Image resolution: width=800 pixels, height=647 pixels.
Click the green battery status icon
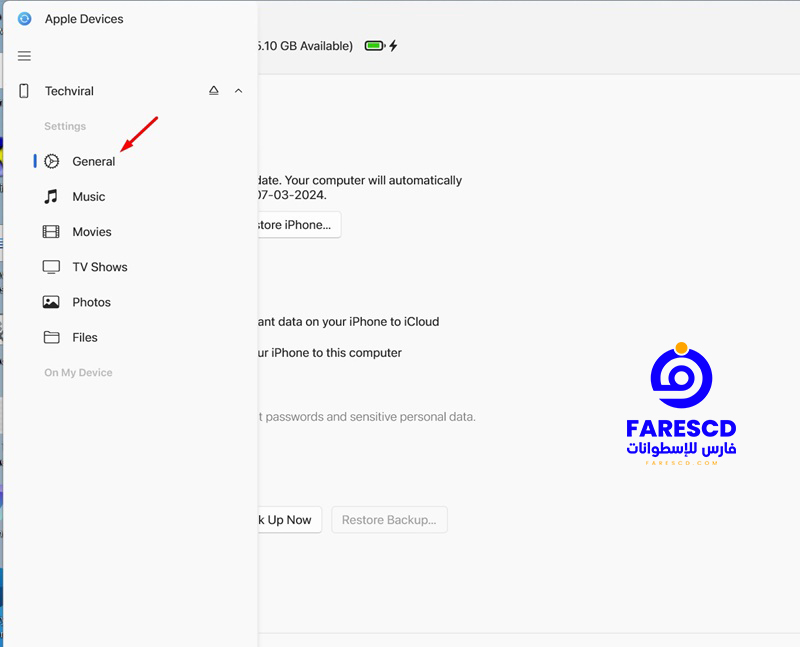coord(374,46)
